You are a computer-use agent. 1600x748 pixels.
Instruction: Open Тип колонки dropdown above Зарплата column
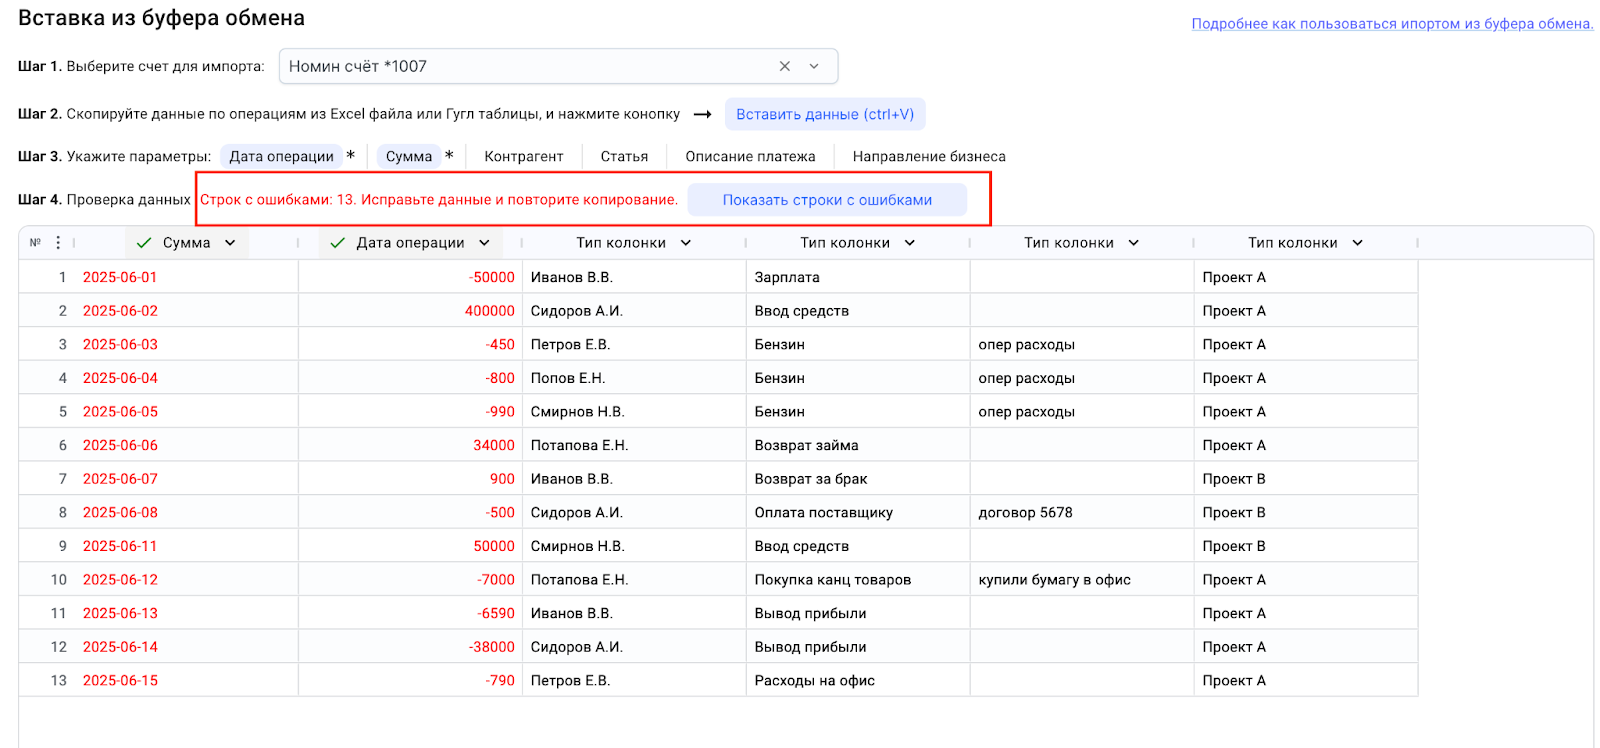[x=909, y=243]
